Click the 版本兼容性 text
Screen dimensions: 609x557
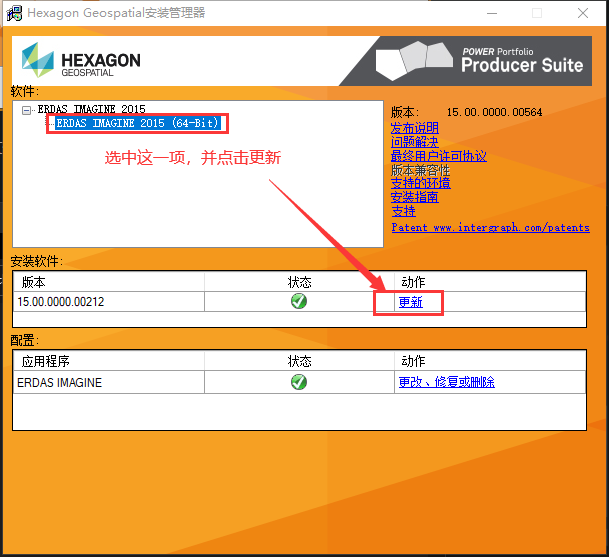[420, 170]
